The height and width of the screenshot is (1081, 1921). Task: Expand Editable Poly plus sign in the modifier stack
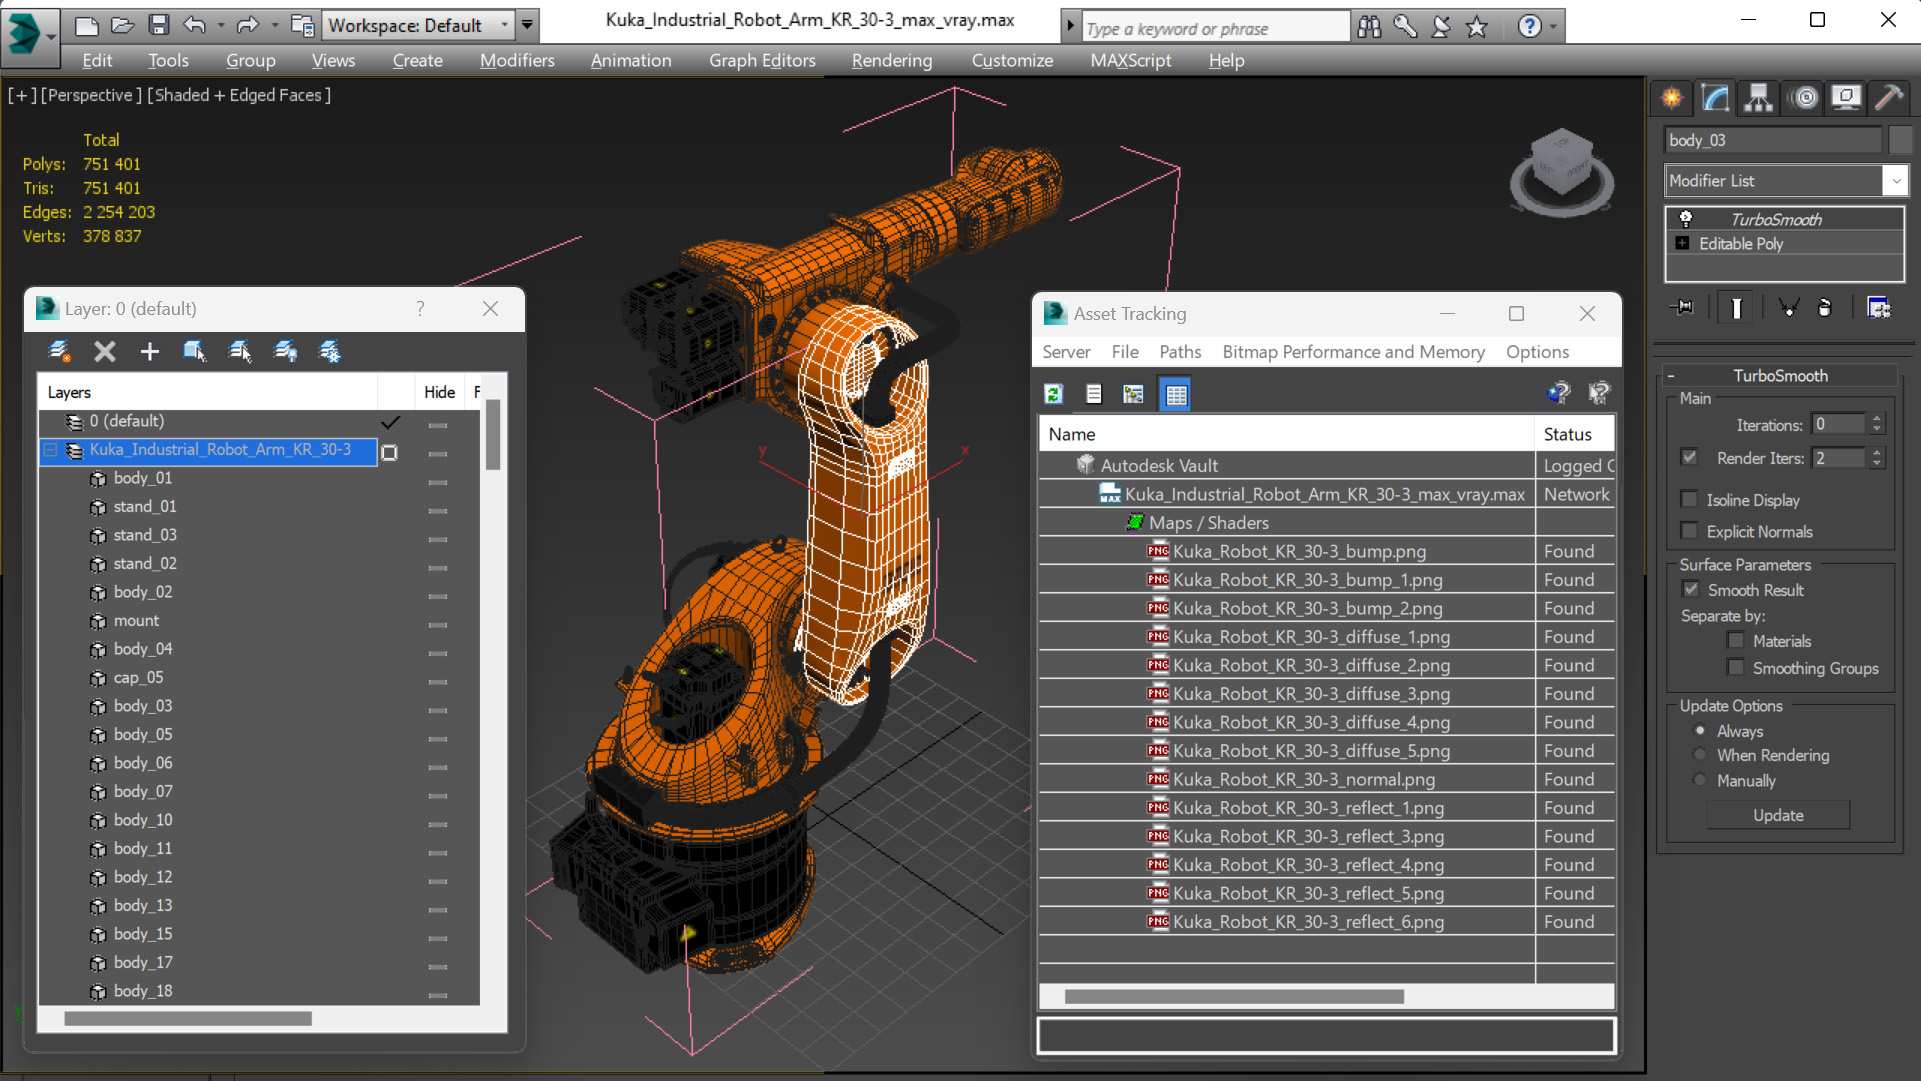[1683, 243]
